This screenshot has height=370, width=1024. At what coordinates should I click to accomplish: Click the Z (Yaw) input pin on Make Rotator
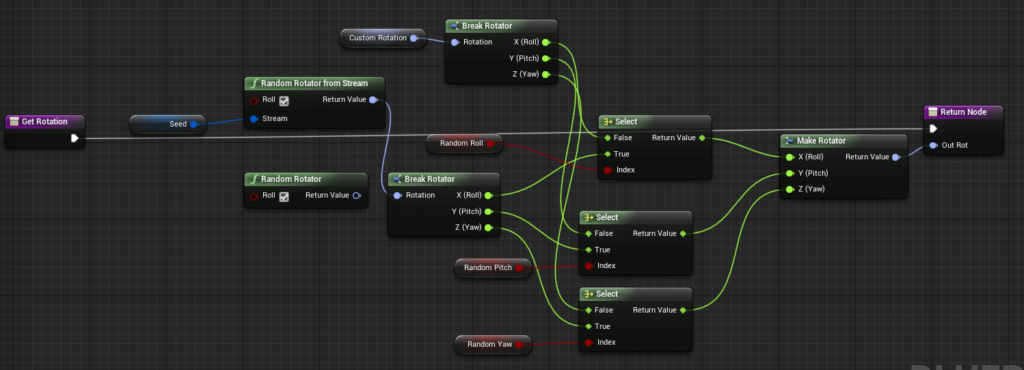[790, 189]
